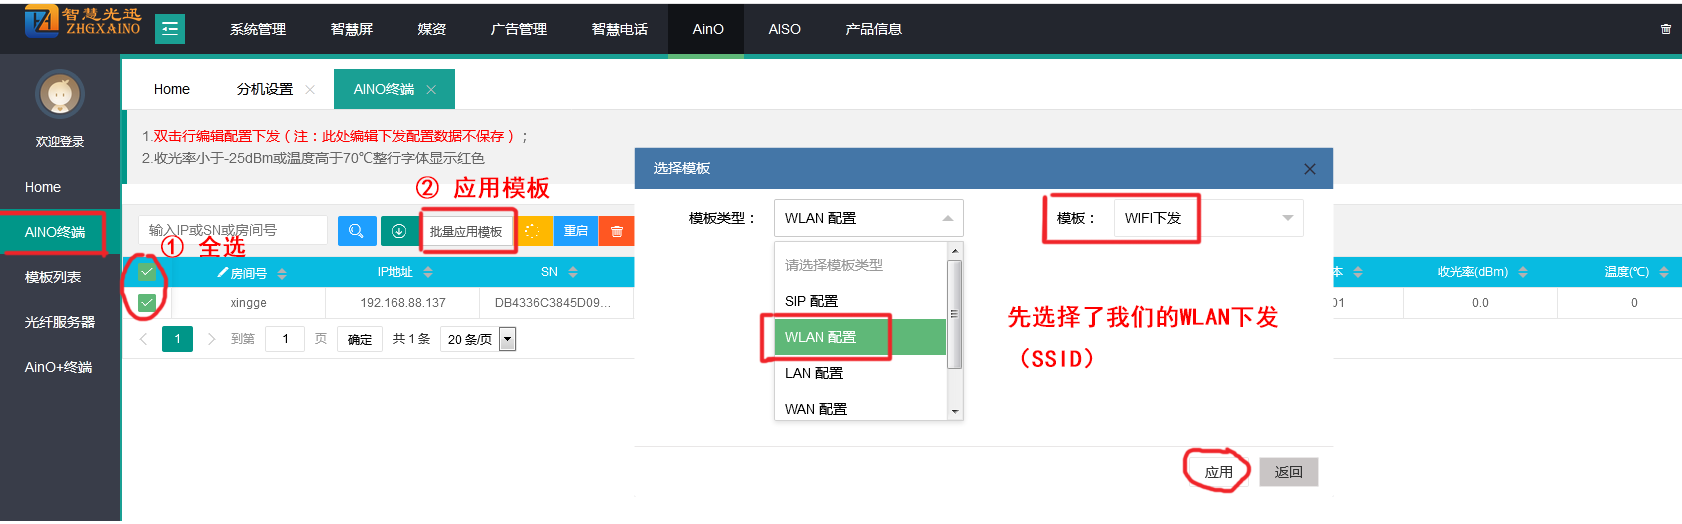Open the 智慧电话 top menu
This screenshot has width=1682, height=524.
619,29
